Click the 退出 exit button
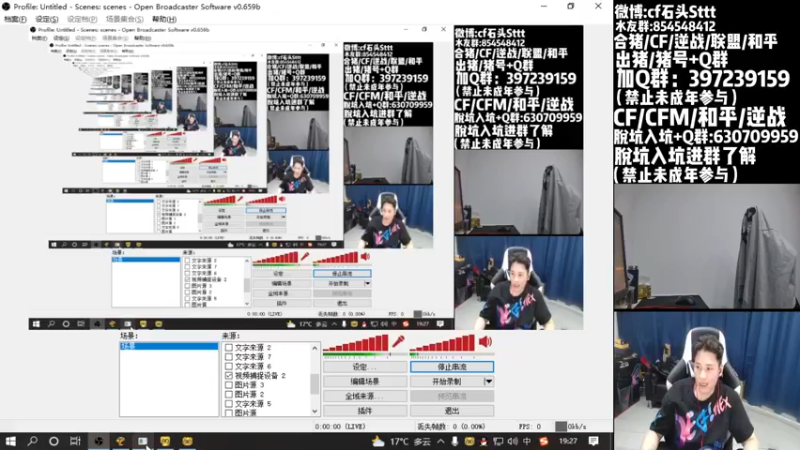 point(452,410)
